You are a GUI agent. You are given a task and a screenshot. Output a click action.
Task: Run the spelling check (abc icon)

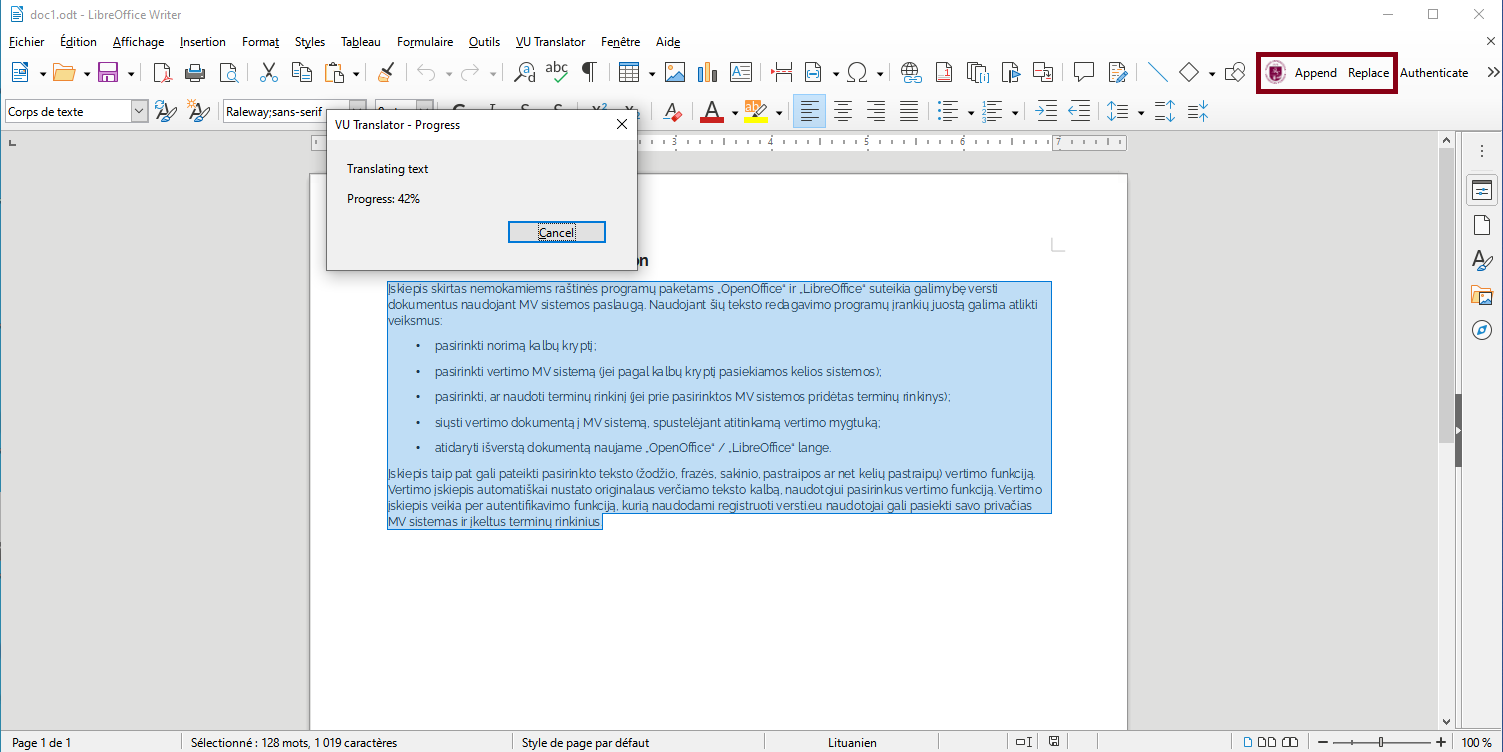557,72
